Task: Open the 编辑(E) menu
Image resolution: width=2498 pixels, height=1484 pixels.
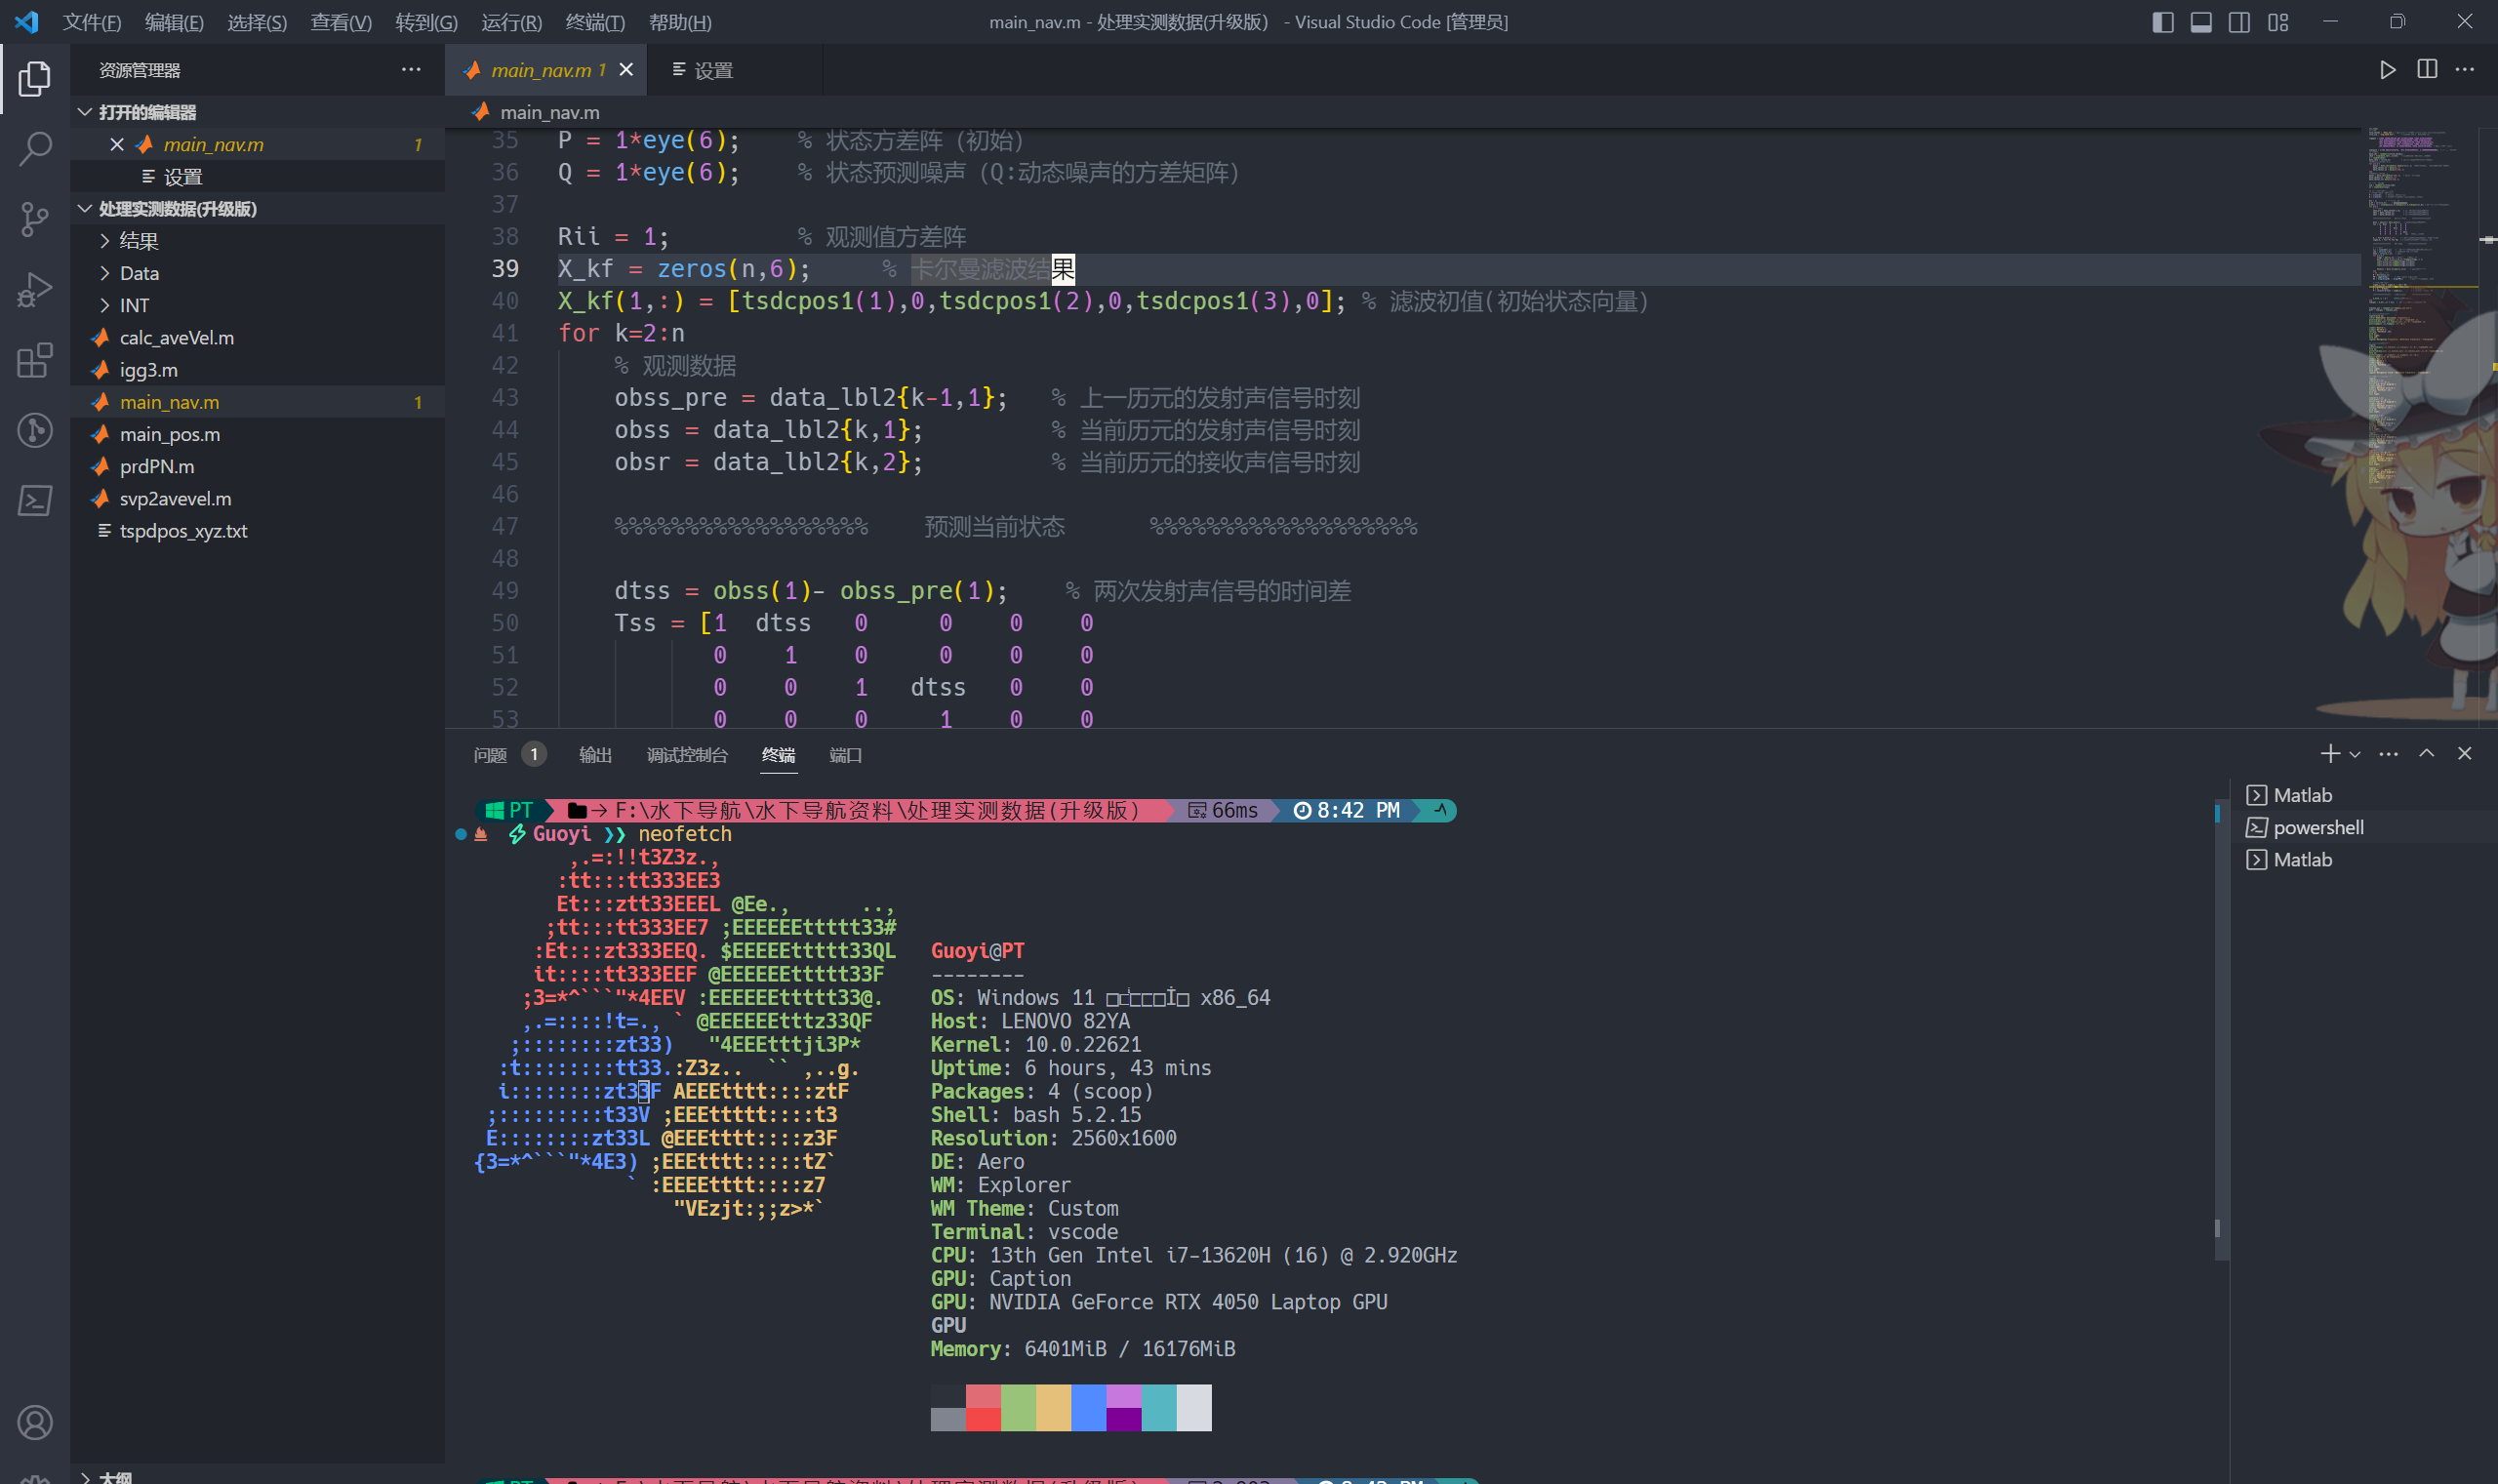Action: (174, 22)
